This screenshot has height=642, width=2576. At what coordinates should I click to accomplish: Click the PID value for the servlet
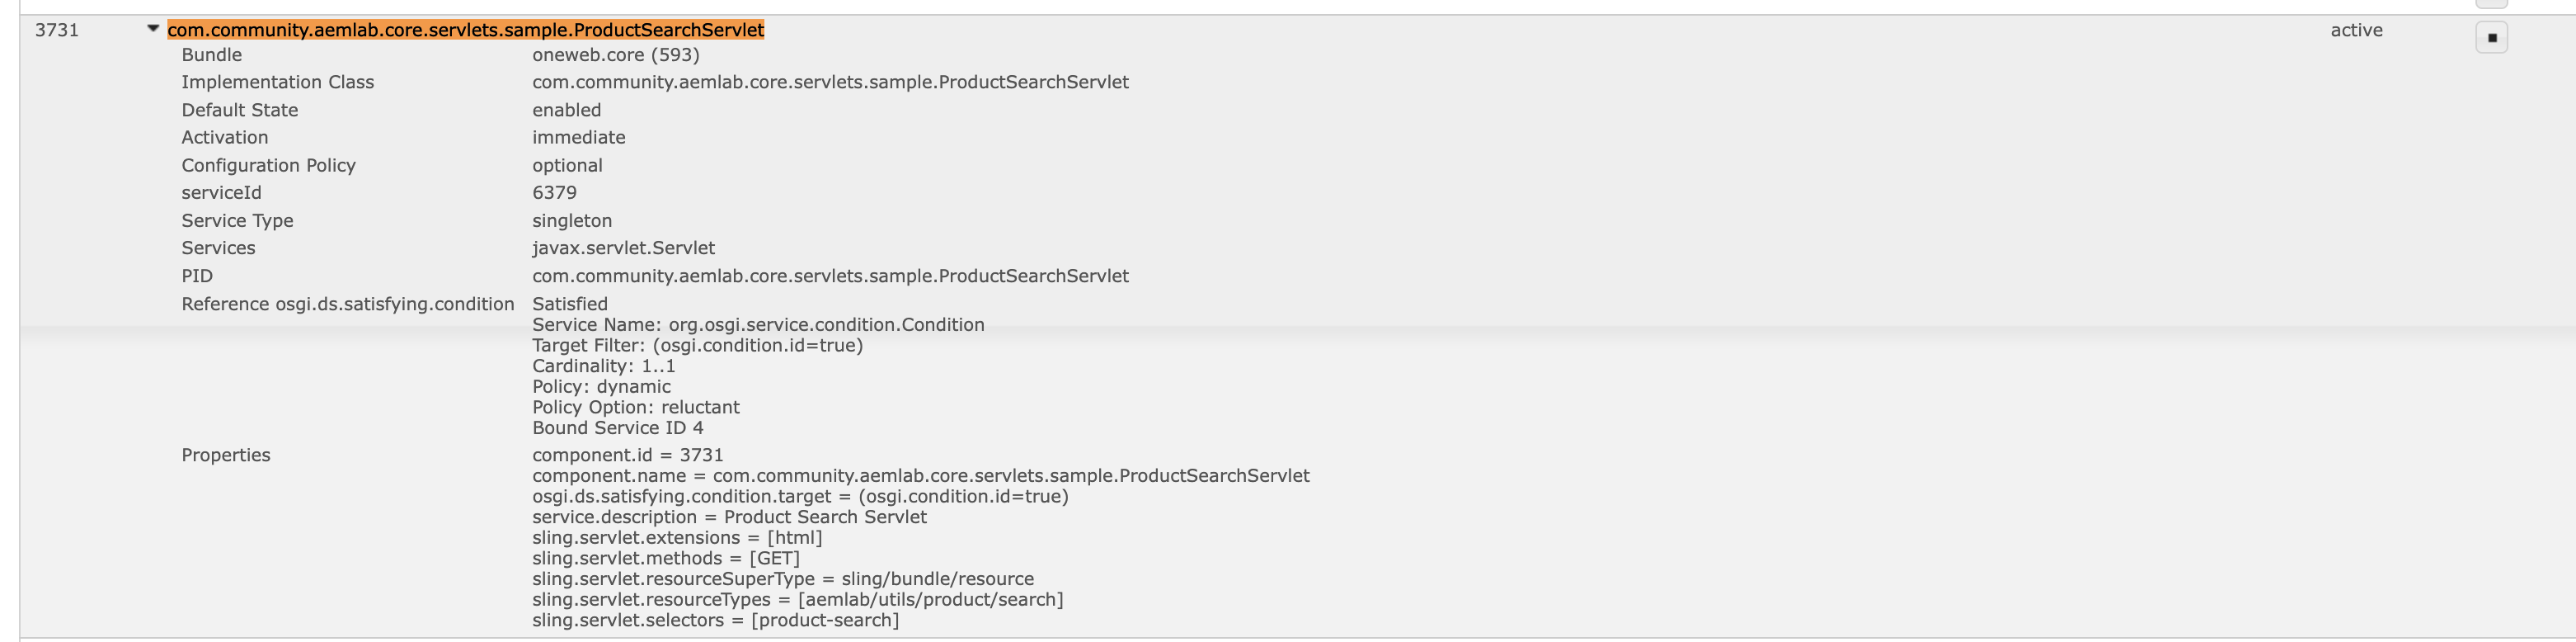point(830,275)
